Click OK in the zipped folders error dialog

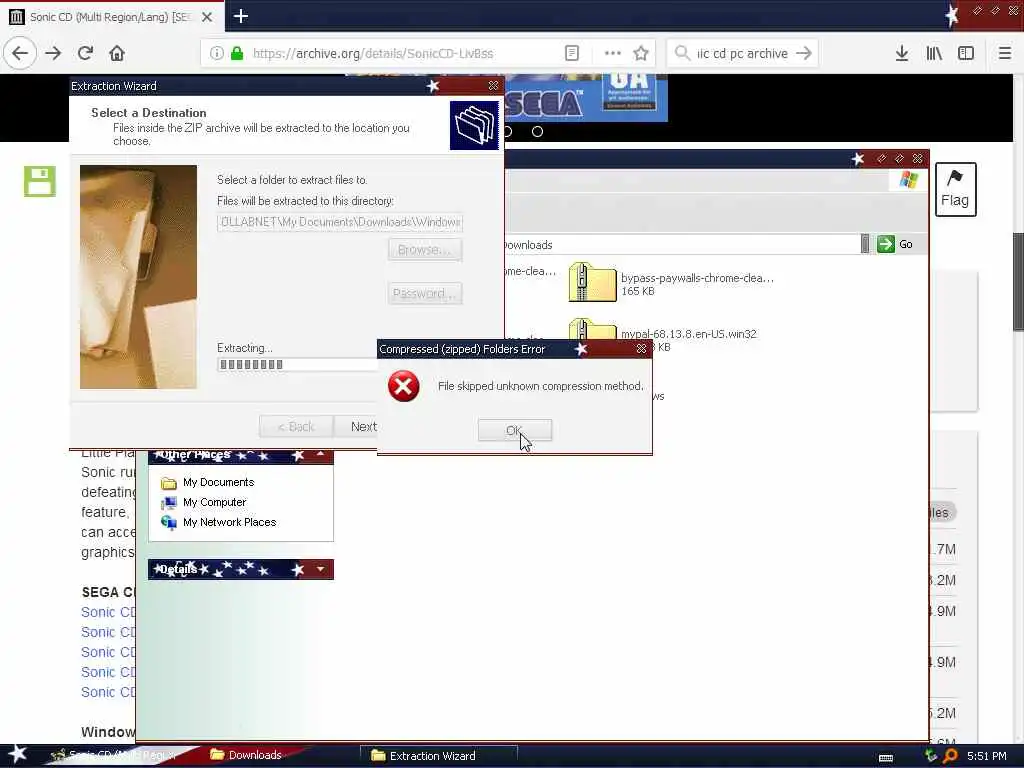coord(515,430)
